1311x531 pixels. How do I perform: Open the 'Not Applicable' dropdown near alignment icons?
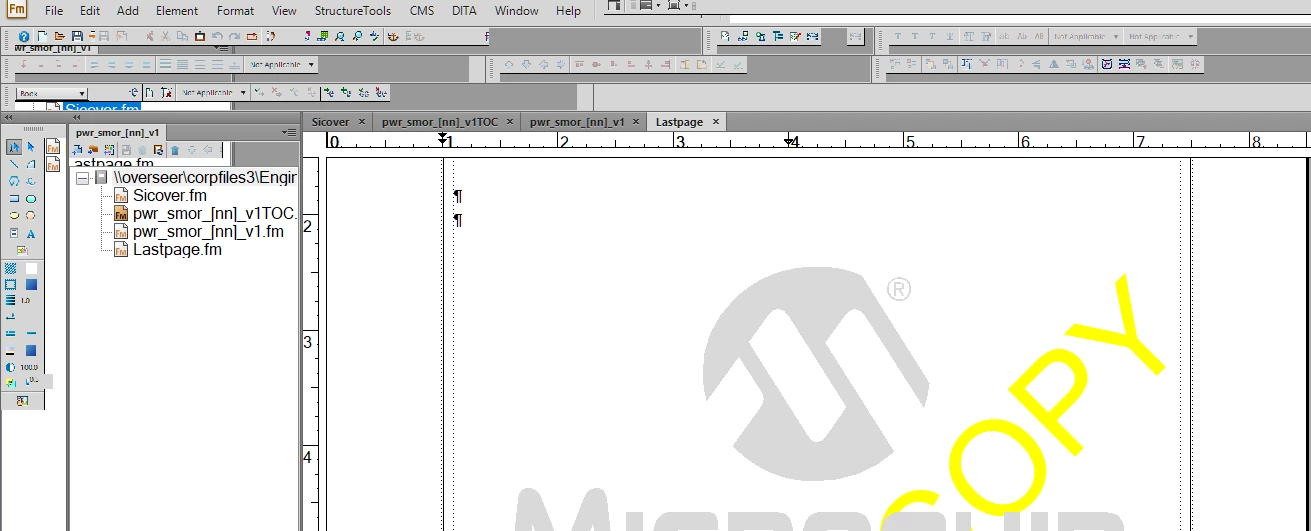click(x=282, y=64)
